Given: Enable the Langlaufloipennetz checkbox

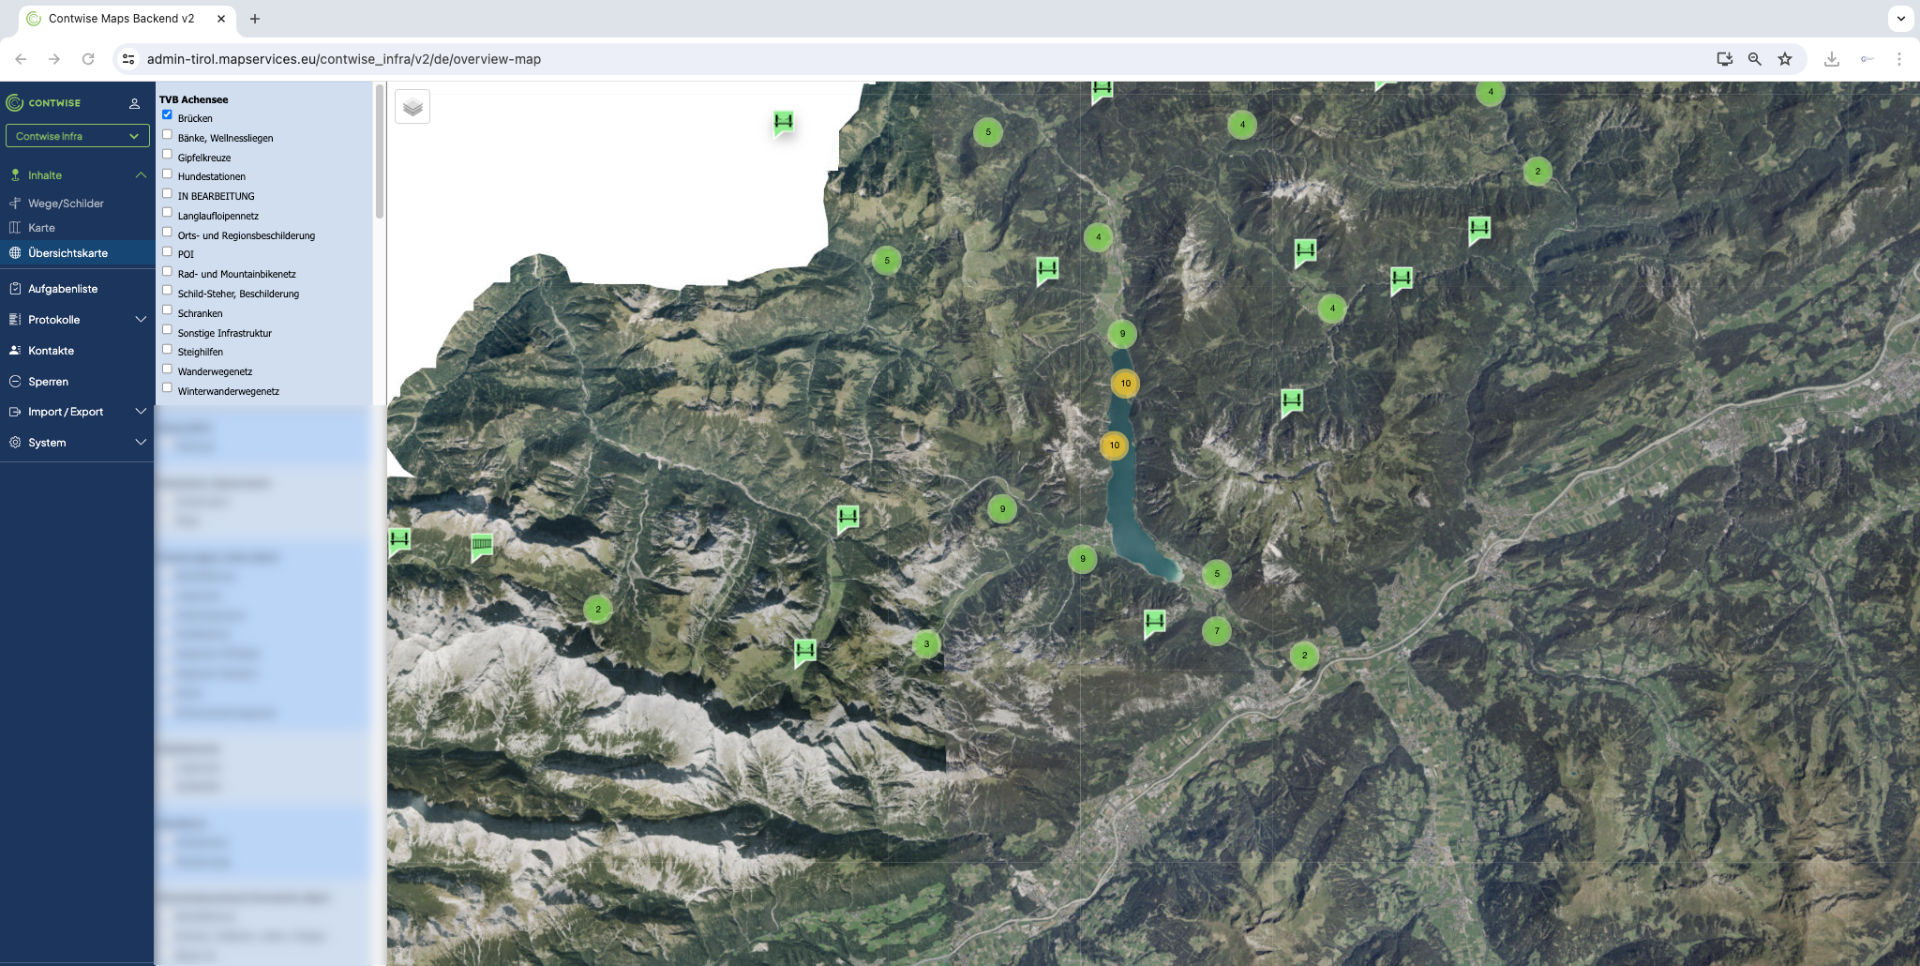Looking at the screenshot, I should (x=167, y=213).
